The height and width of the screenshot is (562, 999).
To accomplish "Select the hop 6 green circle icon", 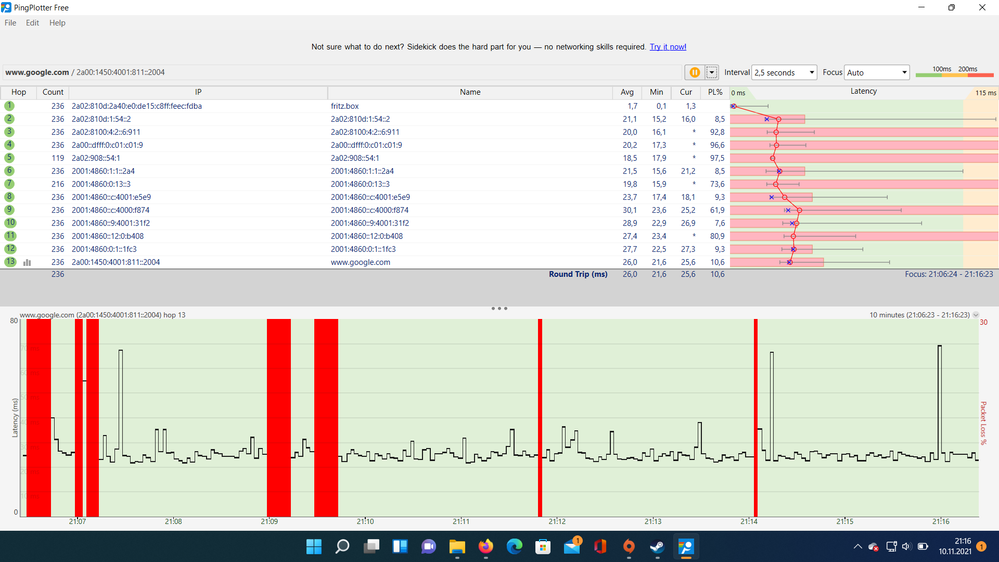I will point(10,171).
